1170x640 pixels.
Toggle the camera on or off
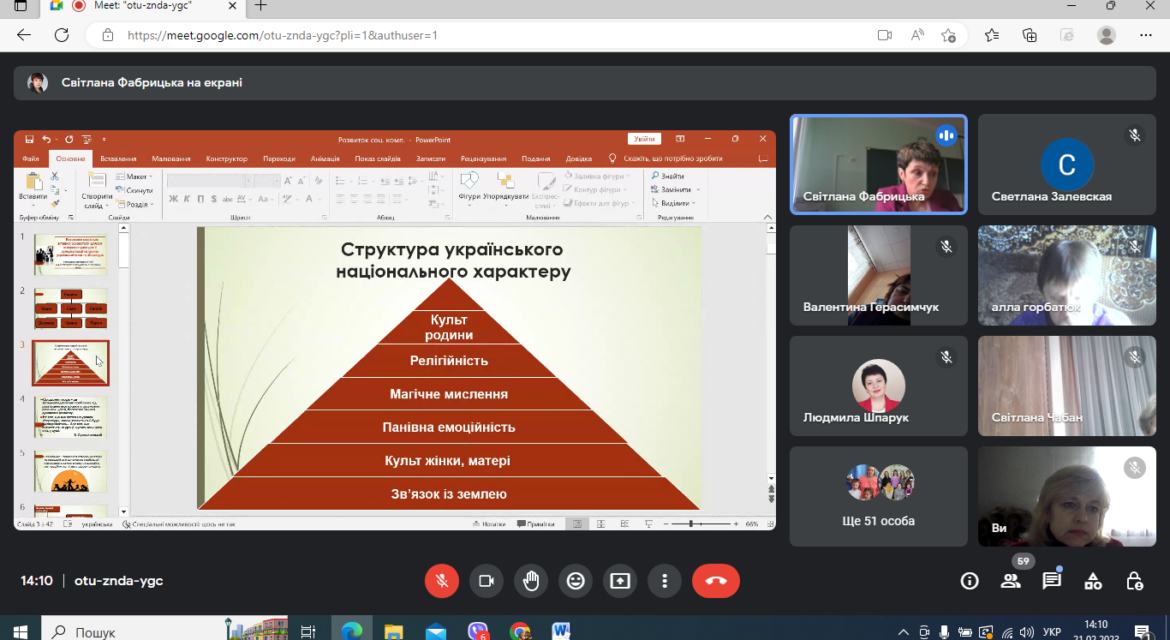point(486,580)
